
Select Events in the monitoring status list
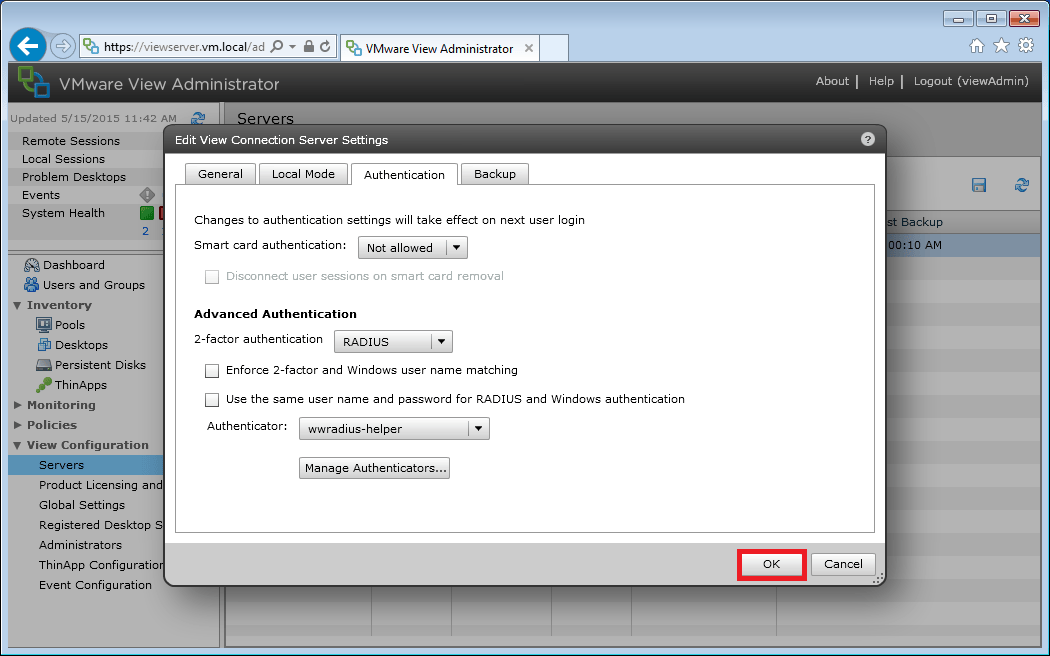click(41, 195)
